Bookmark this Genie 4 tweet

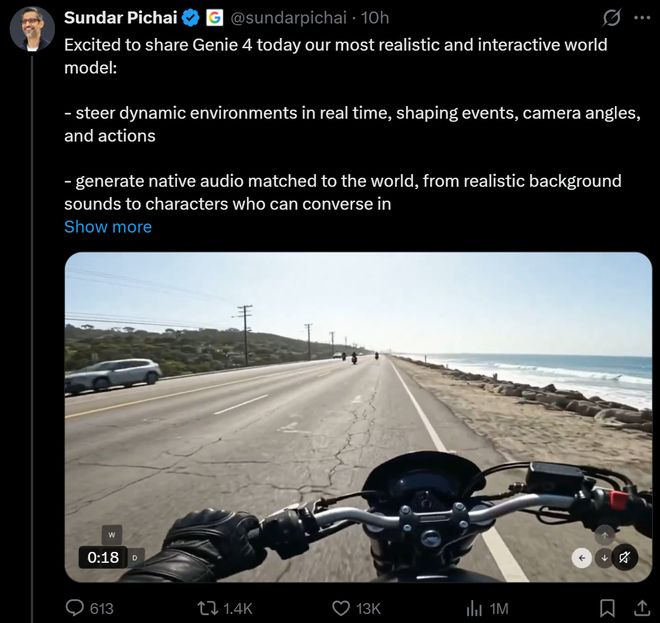tap(607, 608)
